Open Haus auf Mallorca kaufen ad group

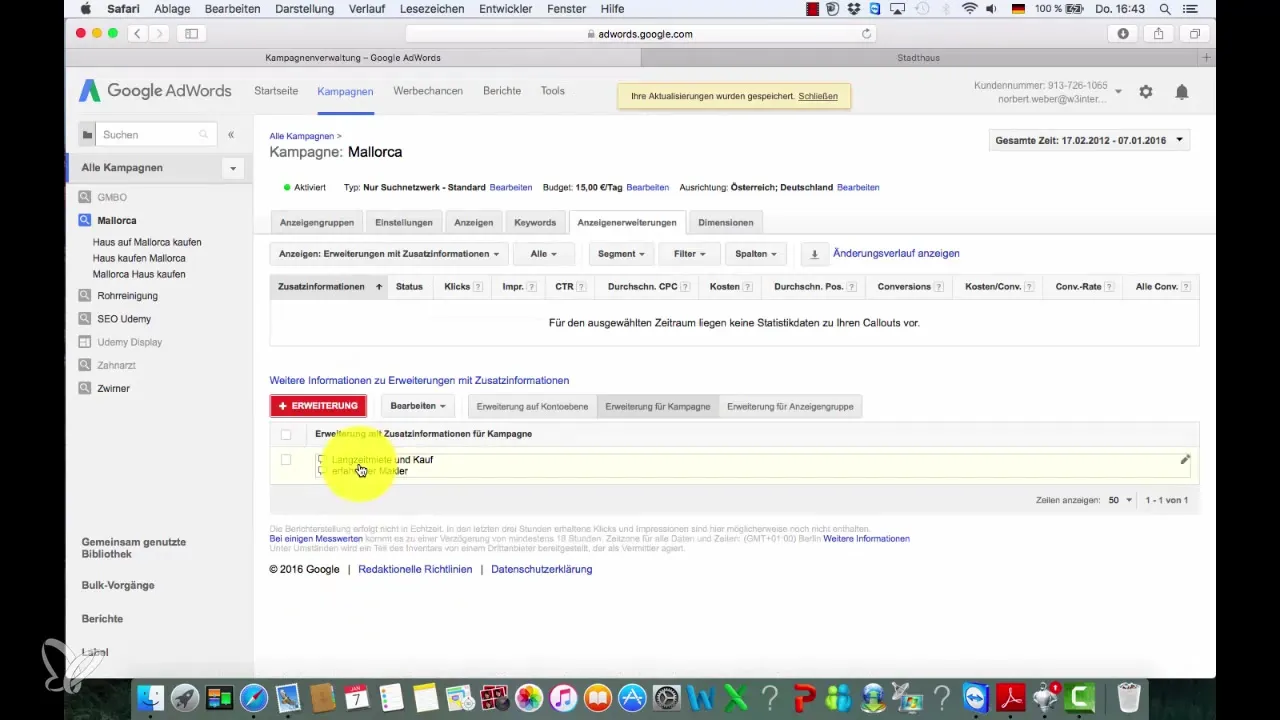tap(147, 242)
